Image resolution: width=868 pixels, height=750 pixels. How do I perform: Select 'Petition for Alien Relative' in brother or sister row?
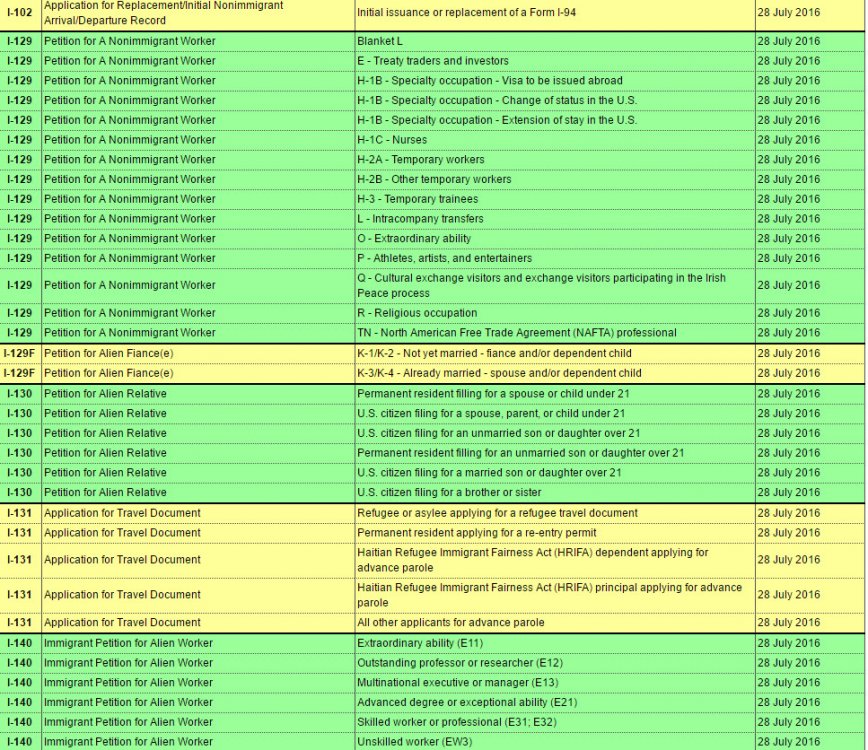(x=198, y=493)
